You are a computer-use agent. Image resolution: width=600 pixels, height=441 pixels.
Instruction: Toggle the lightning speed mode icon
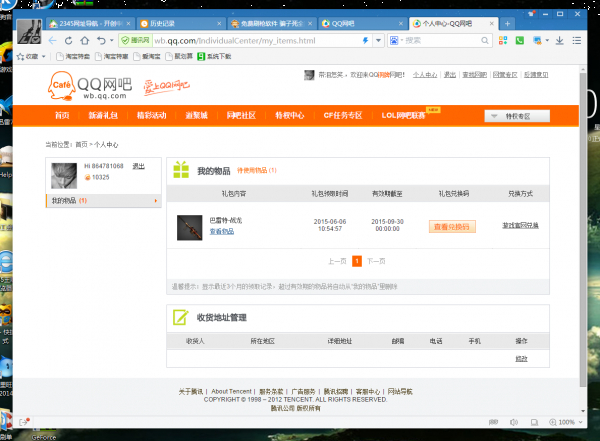point(365,40)
